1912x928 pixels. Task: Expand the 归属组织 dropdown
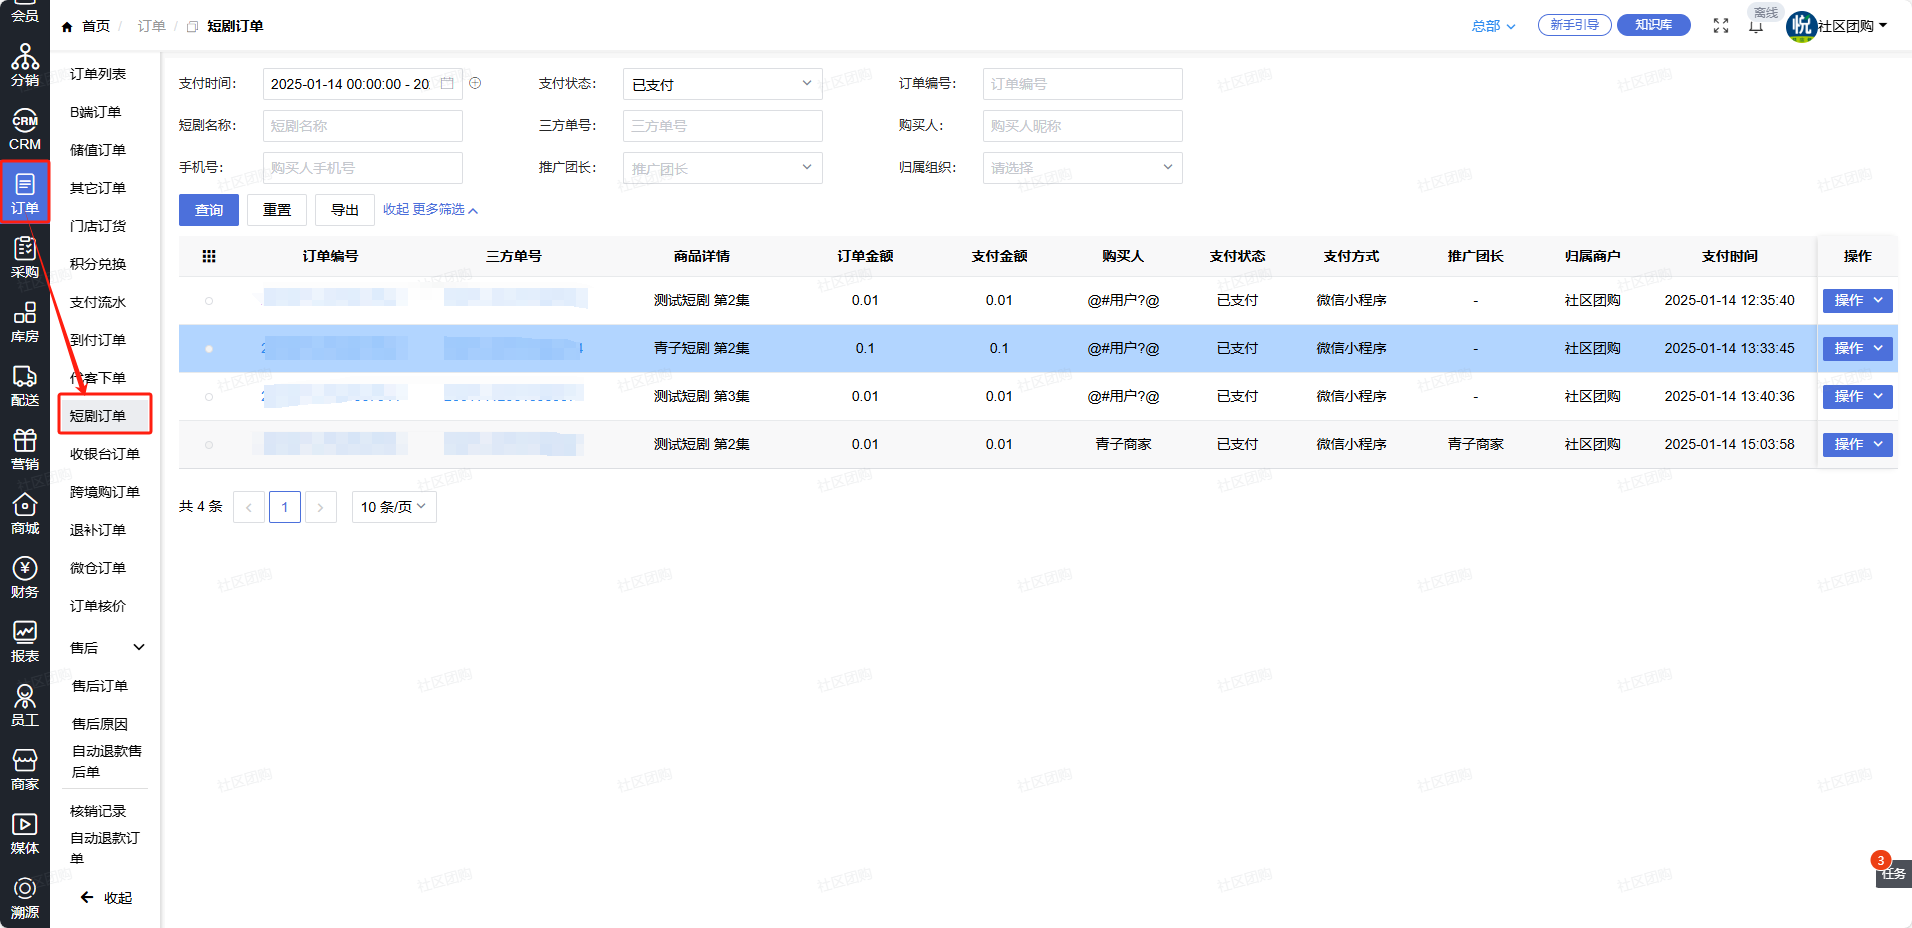1082,168
